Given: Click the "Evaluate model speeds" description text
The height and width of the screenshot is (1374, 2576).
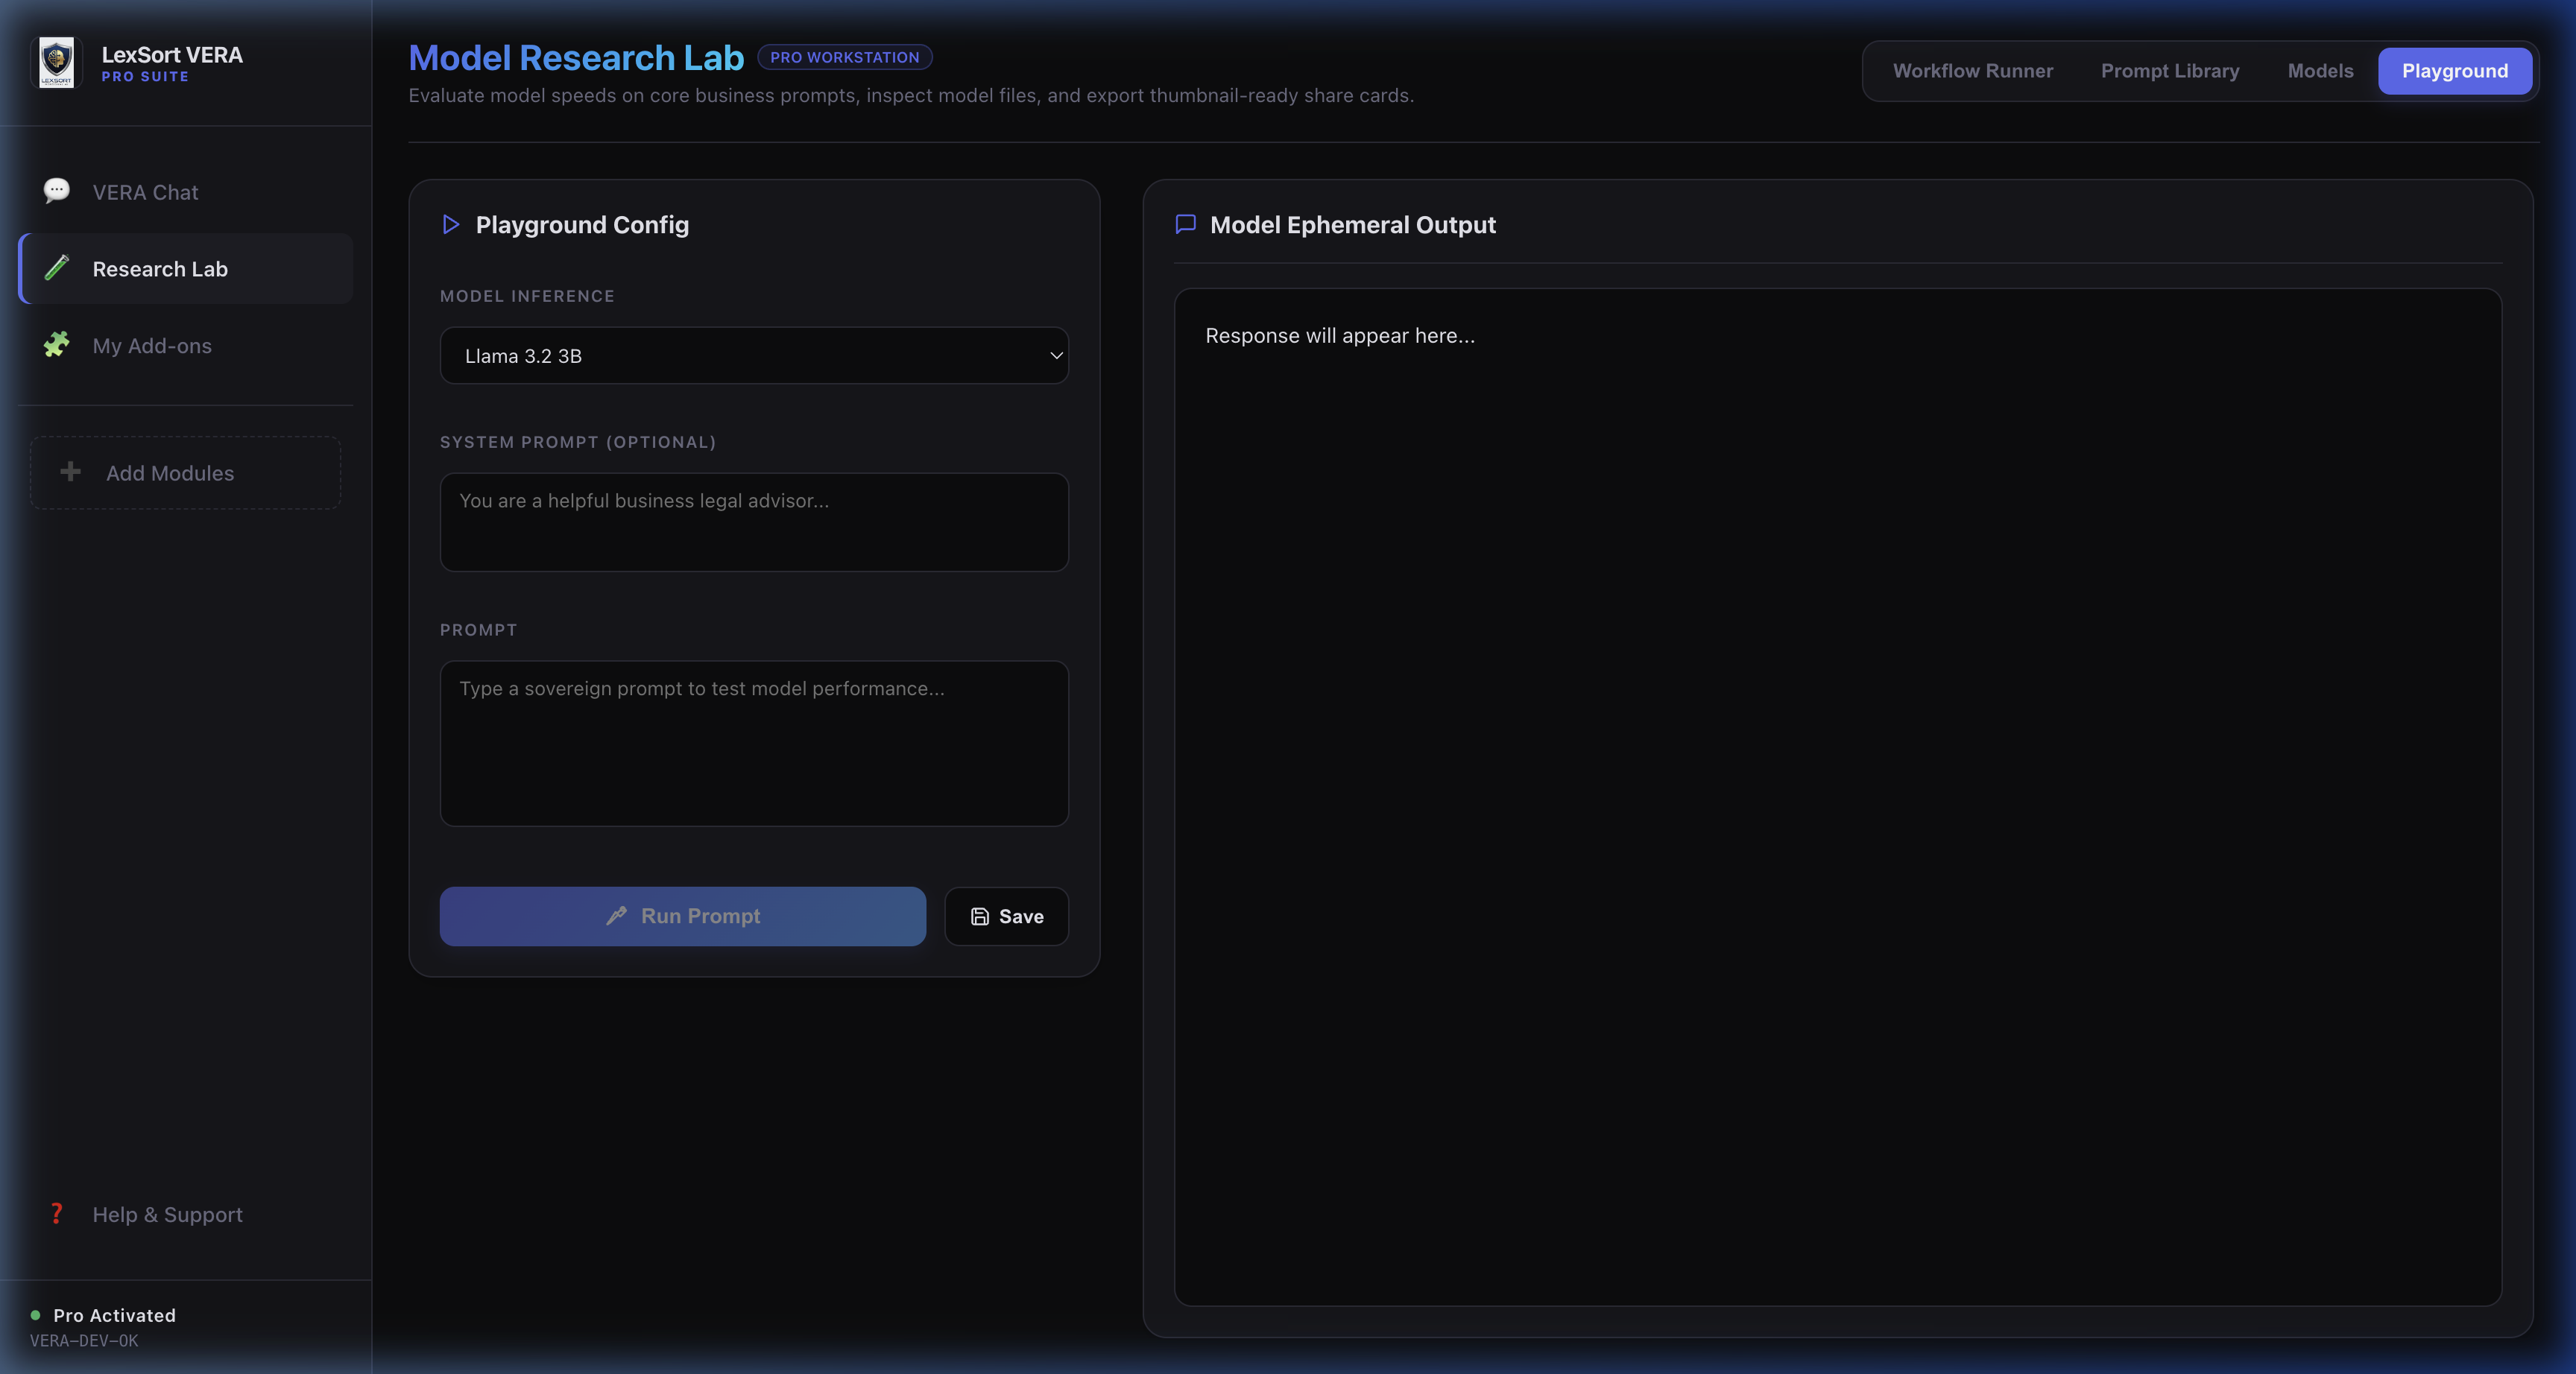Looking at the screenshot, I should 911,95.
